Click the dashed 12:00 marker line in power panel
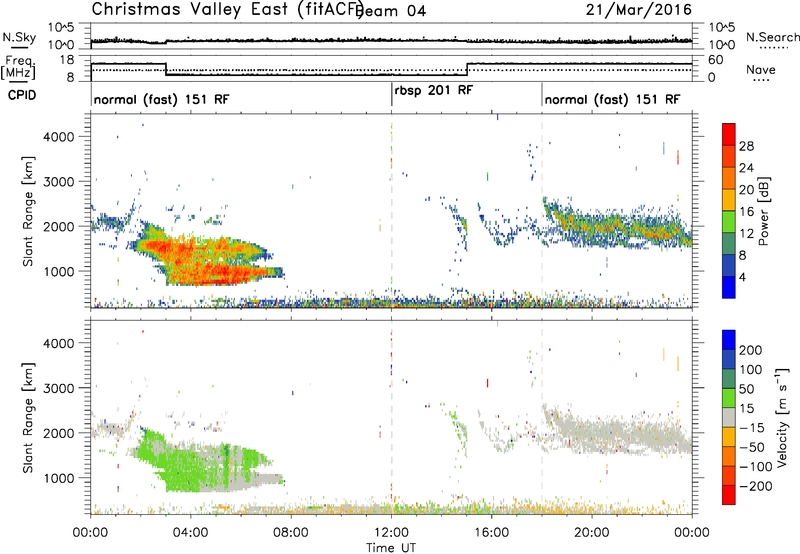800x554 pixels. (391, 211)
